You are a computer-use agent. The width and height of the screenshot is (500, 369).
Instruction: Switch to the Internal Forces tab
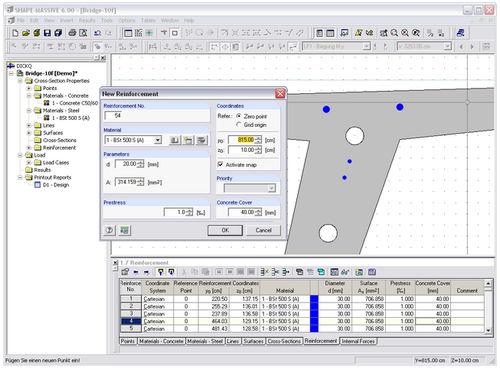[358, 341]
